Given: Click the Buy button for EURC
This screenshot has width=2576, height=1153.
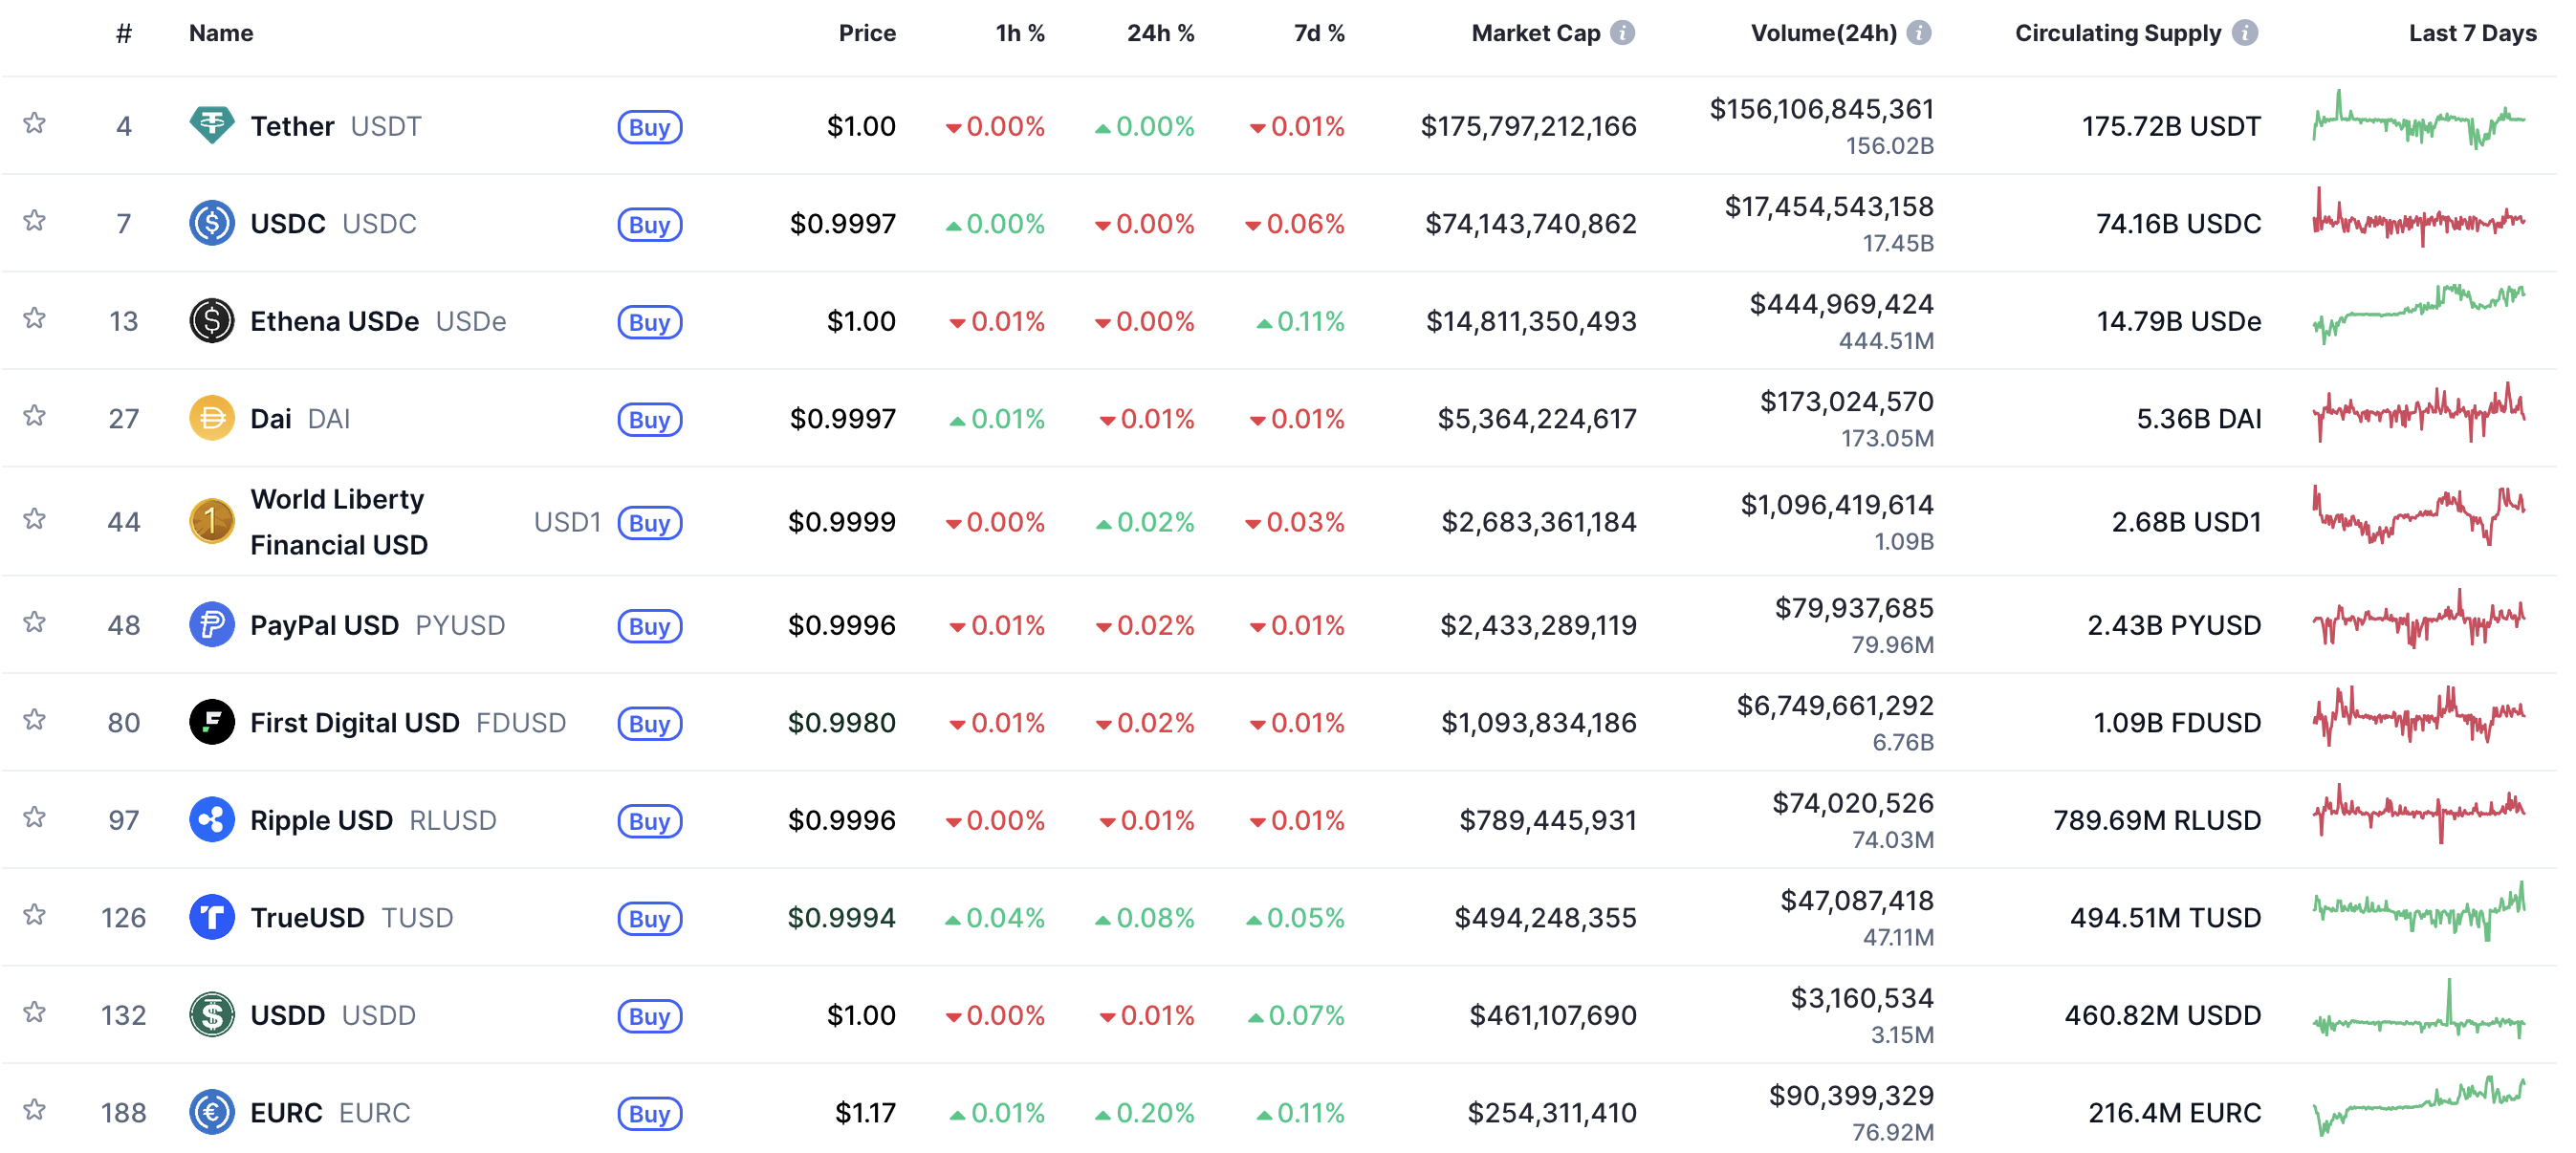Looking at the screenshot, I should click(x=649, y=1114).
